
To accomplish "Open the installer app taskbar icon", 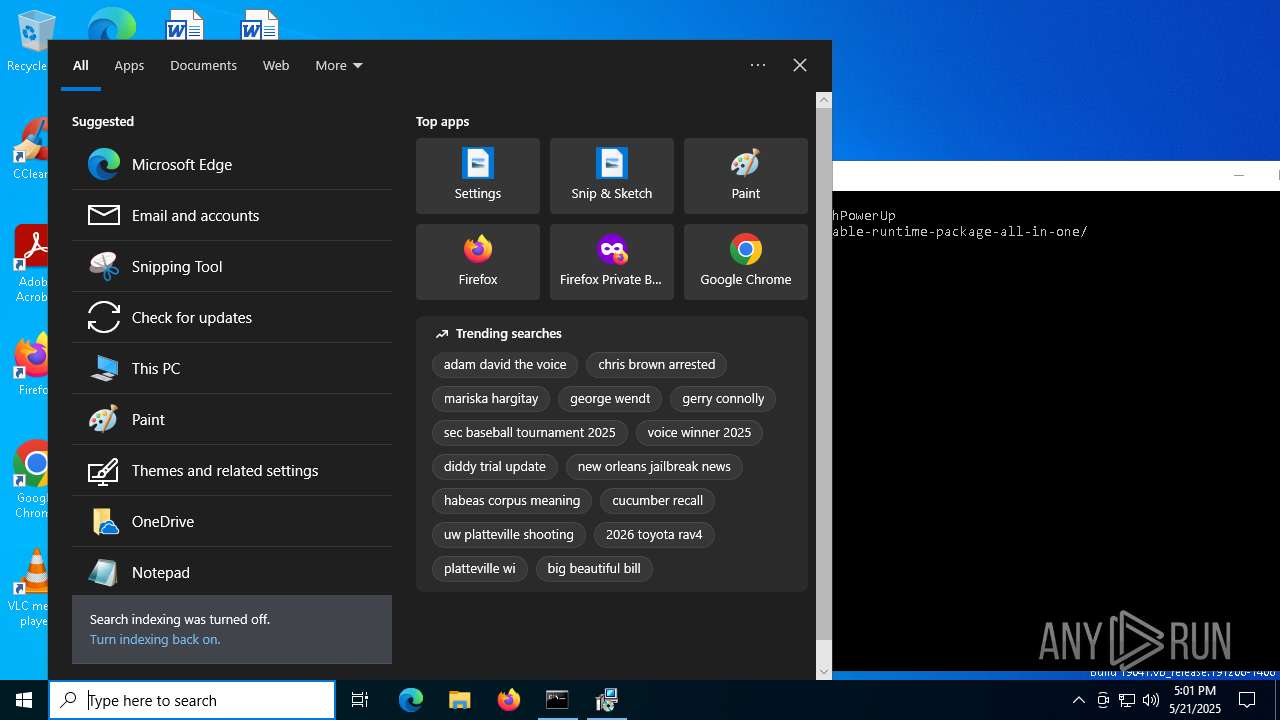I will [606, 700].
